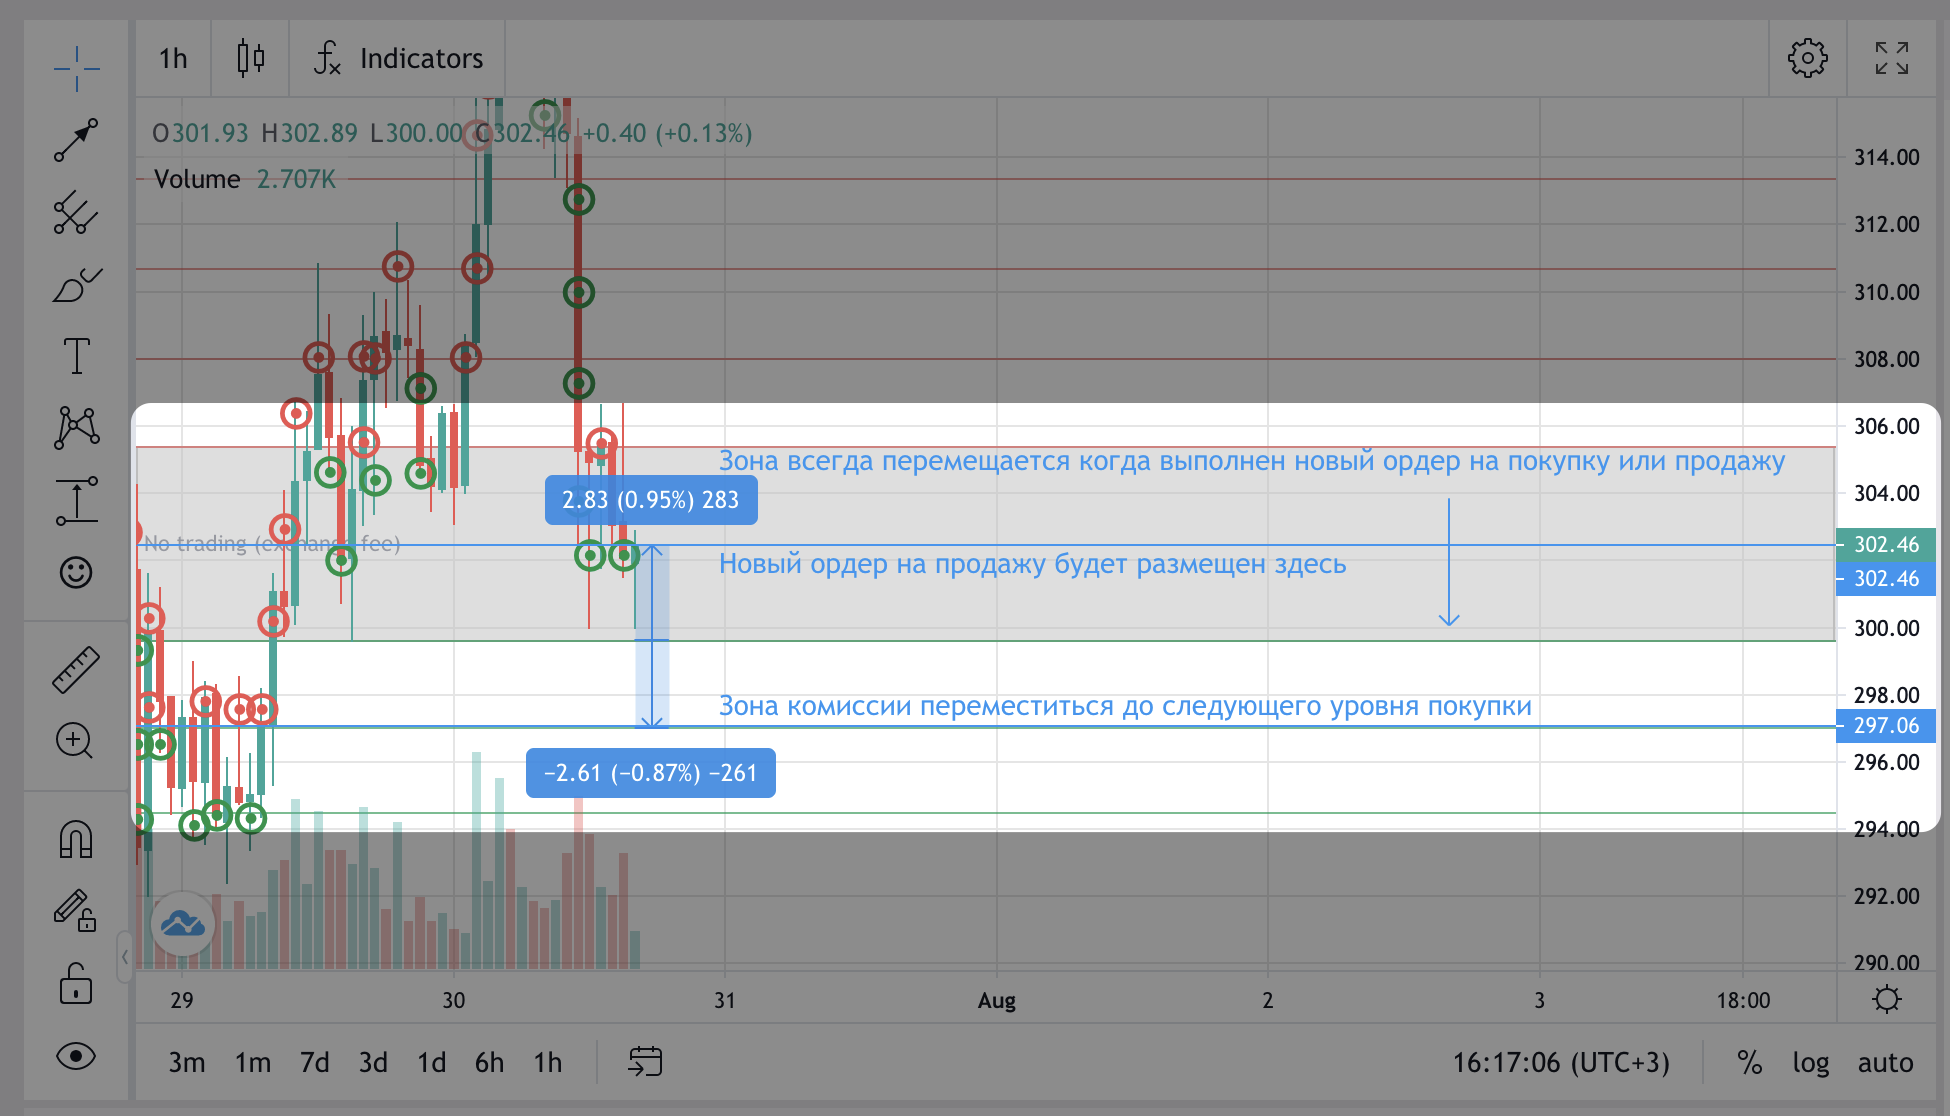
Task: Open go to date calendar
Action: point(645,1061)
